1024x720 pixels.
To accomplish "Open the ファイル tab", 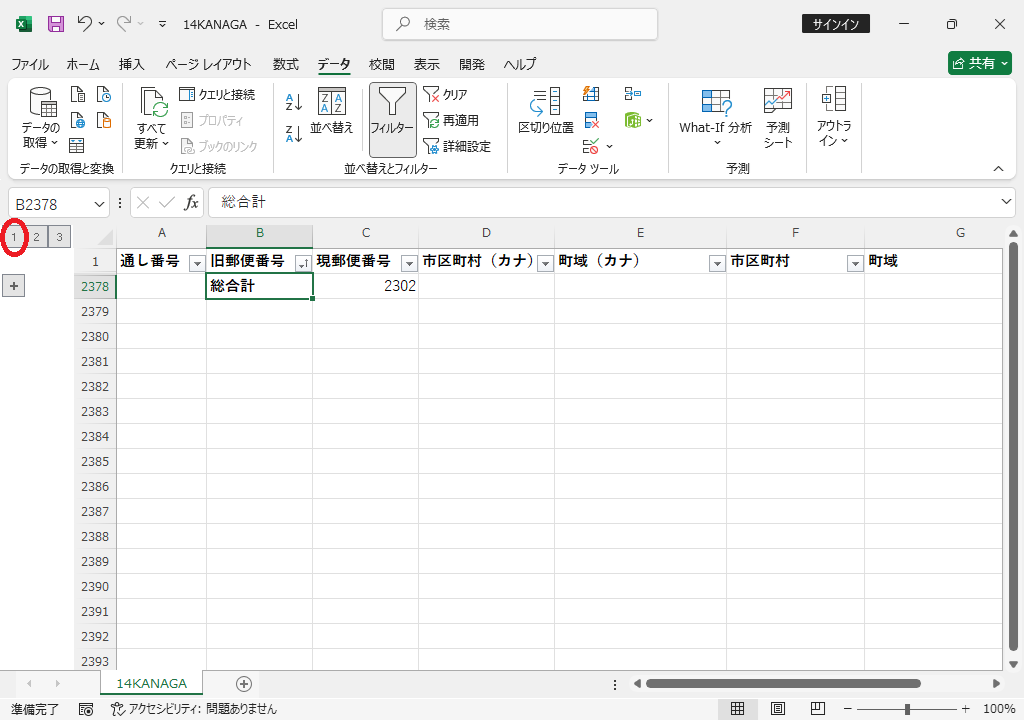I will (30, 64).
